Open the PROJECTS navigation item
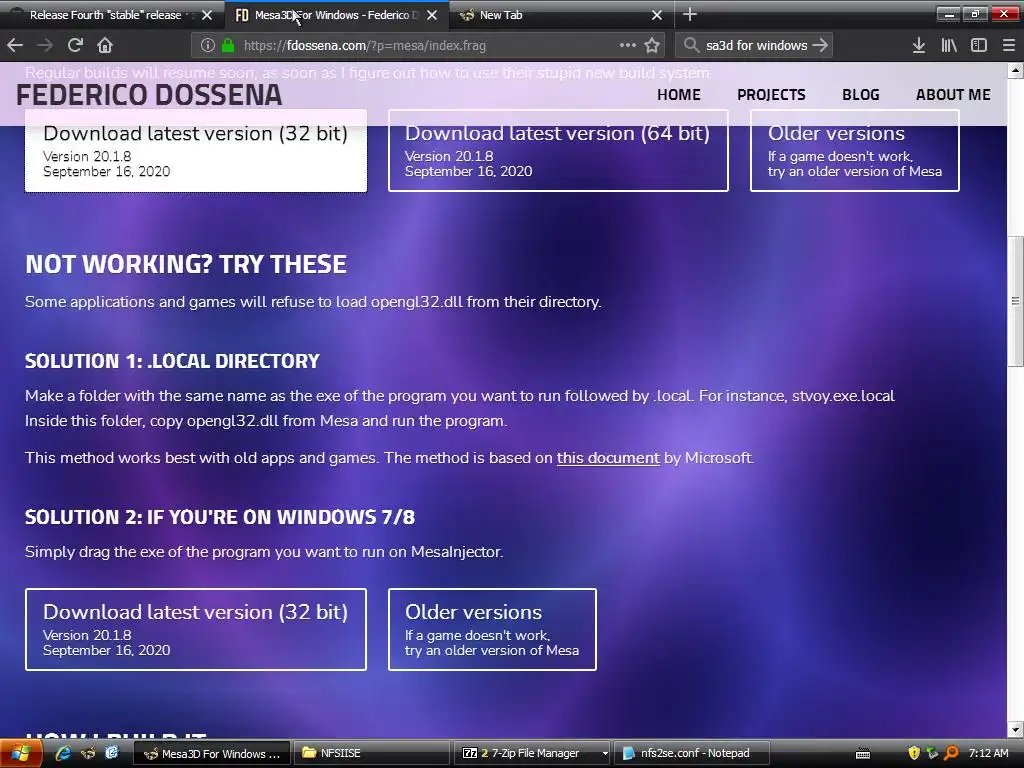The image size is (1024, 768). click(771, 95)
